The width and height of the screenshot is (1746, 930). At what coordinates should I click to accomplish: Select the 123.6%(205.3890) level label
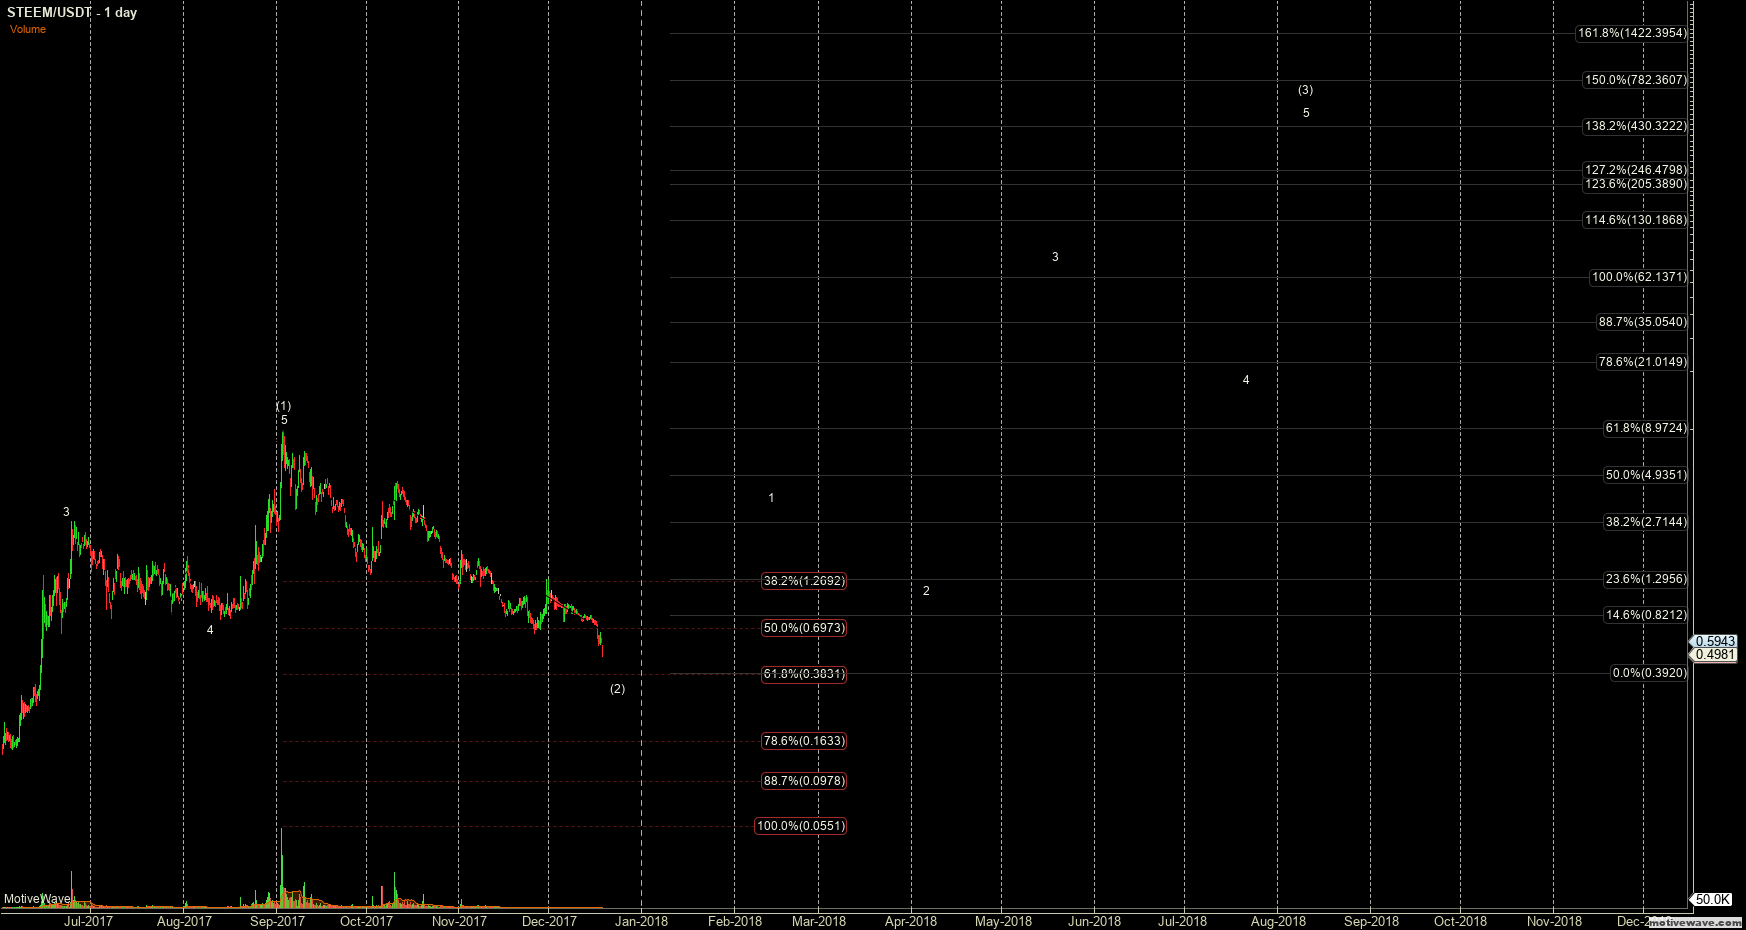tap(1636, 184)
